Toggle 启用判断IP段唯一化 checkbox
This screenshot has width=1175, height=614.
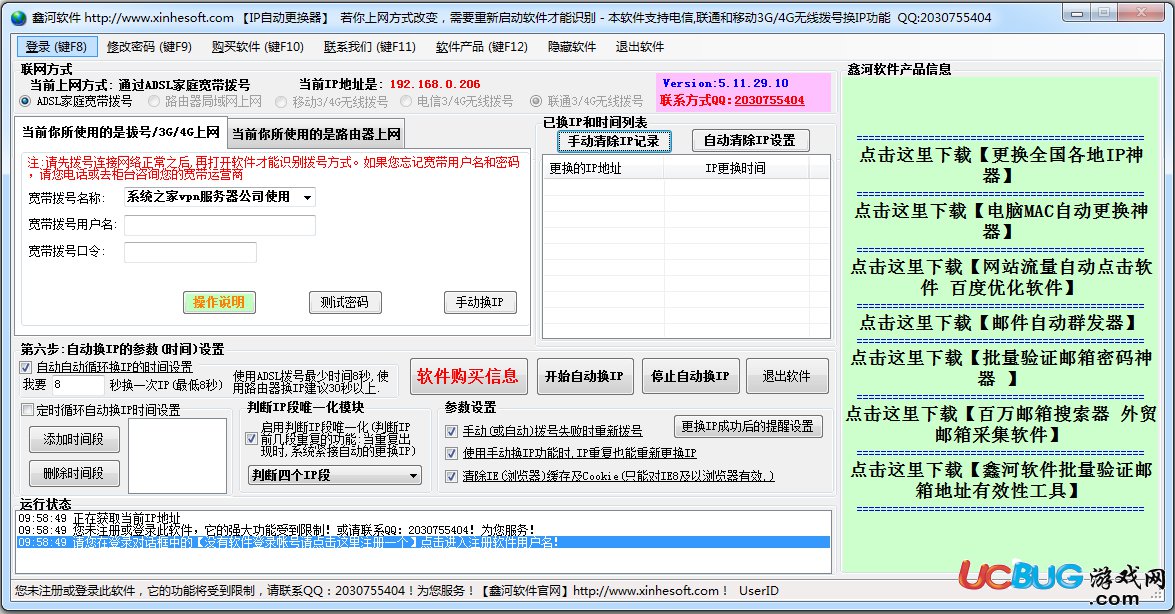pyautogui.click(x=252, y=439)
